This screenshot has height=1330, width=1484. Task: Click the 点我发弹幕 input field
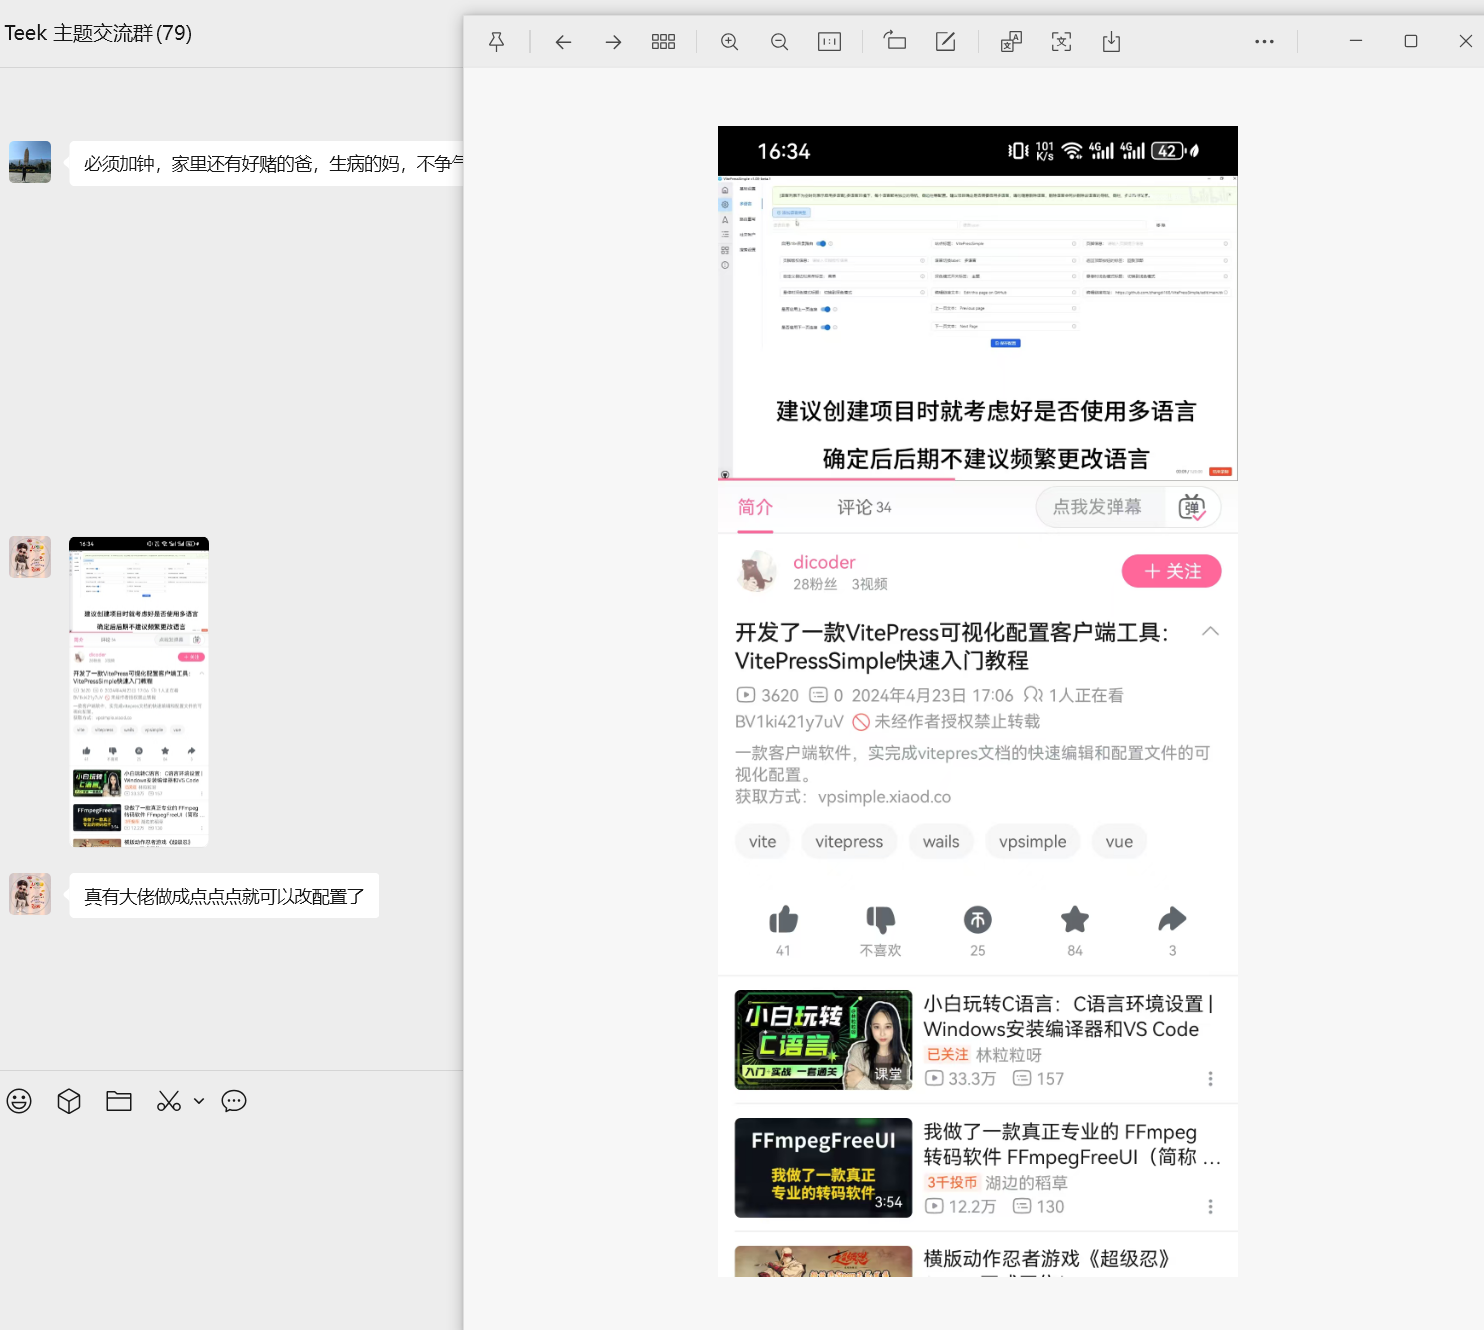click(1101, 507)
